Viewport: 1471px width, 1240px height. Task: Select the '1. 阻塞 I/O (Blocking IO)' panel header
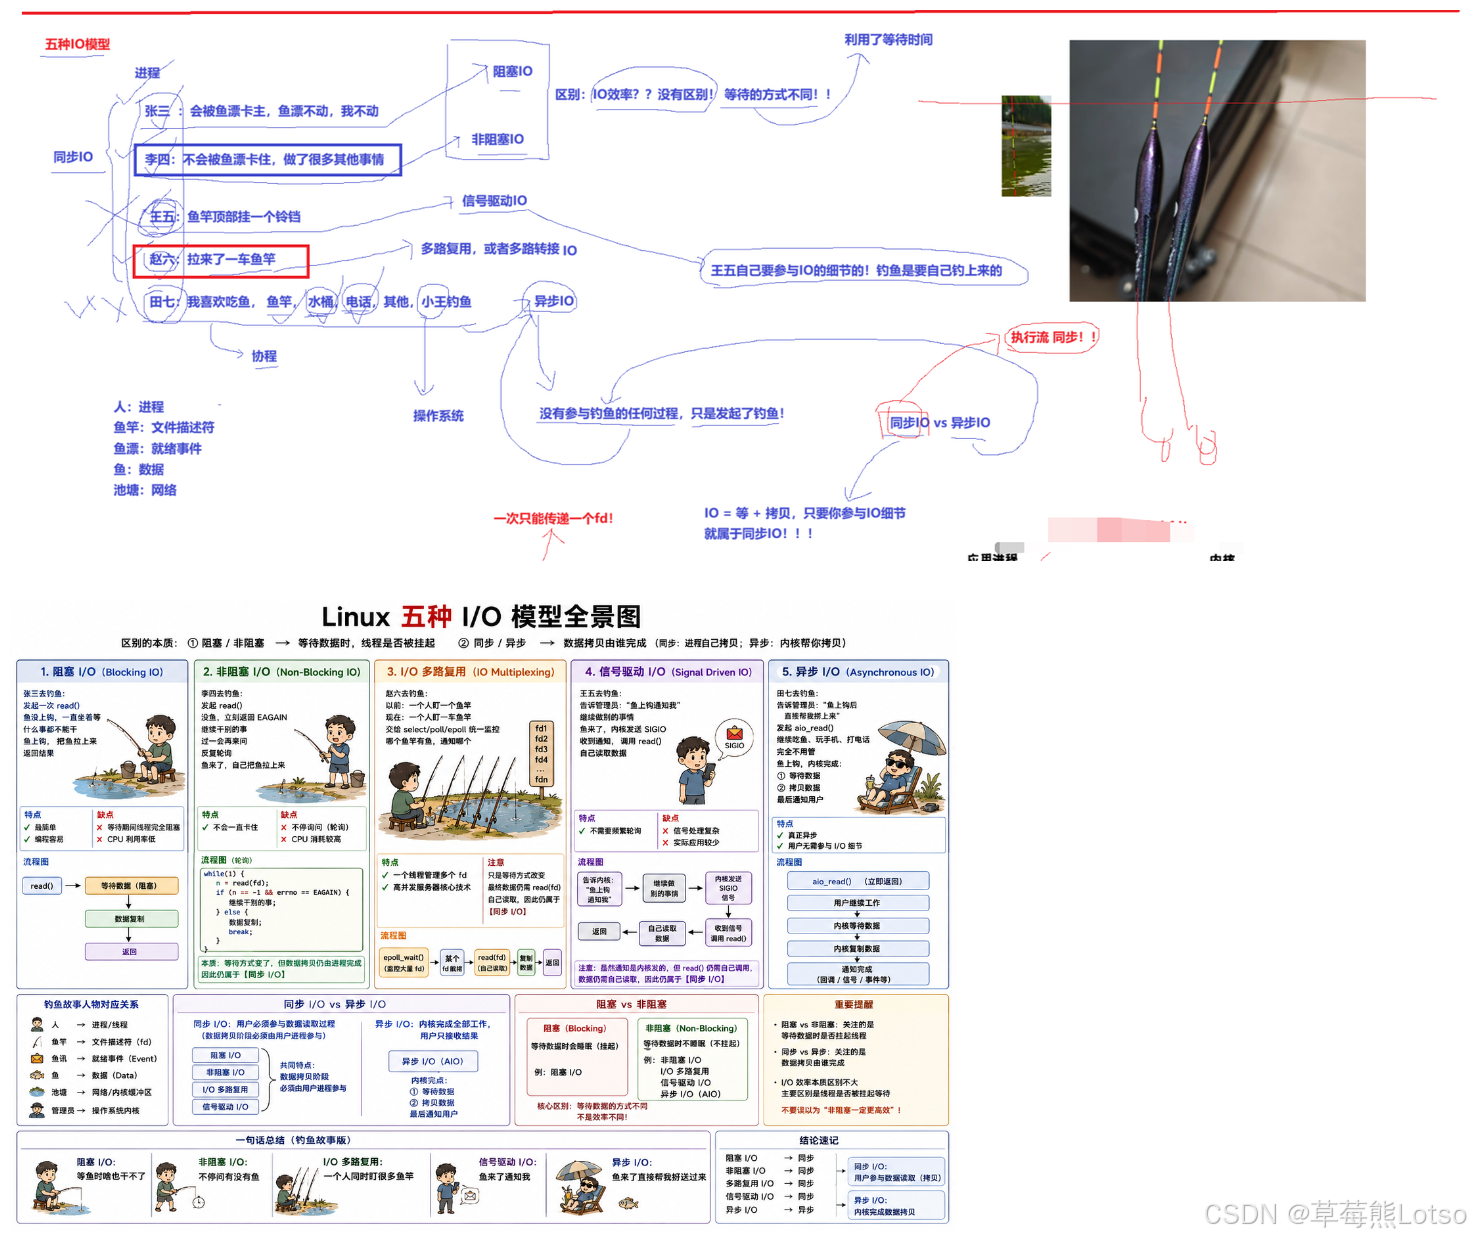[102, 672]
